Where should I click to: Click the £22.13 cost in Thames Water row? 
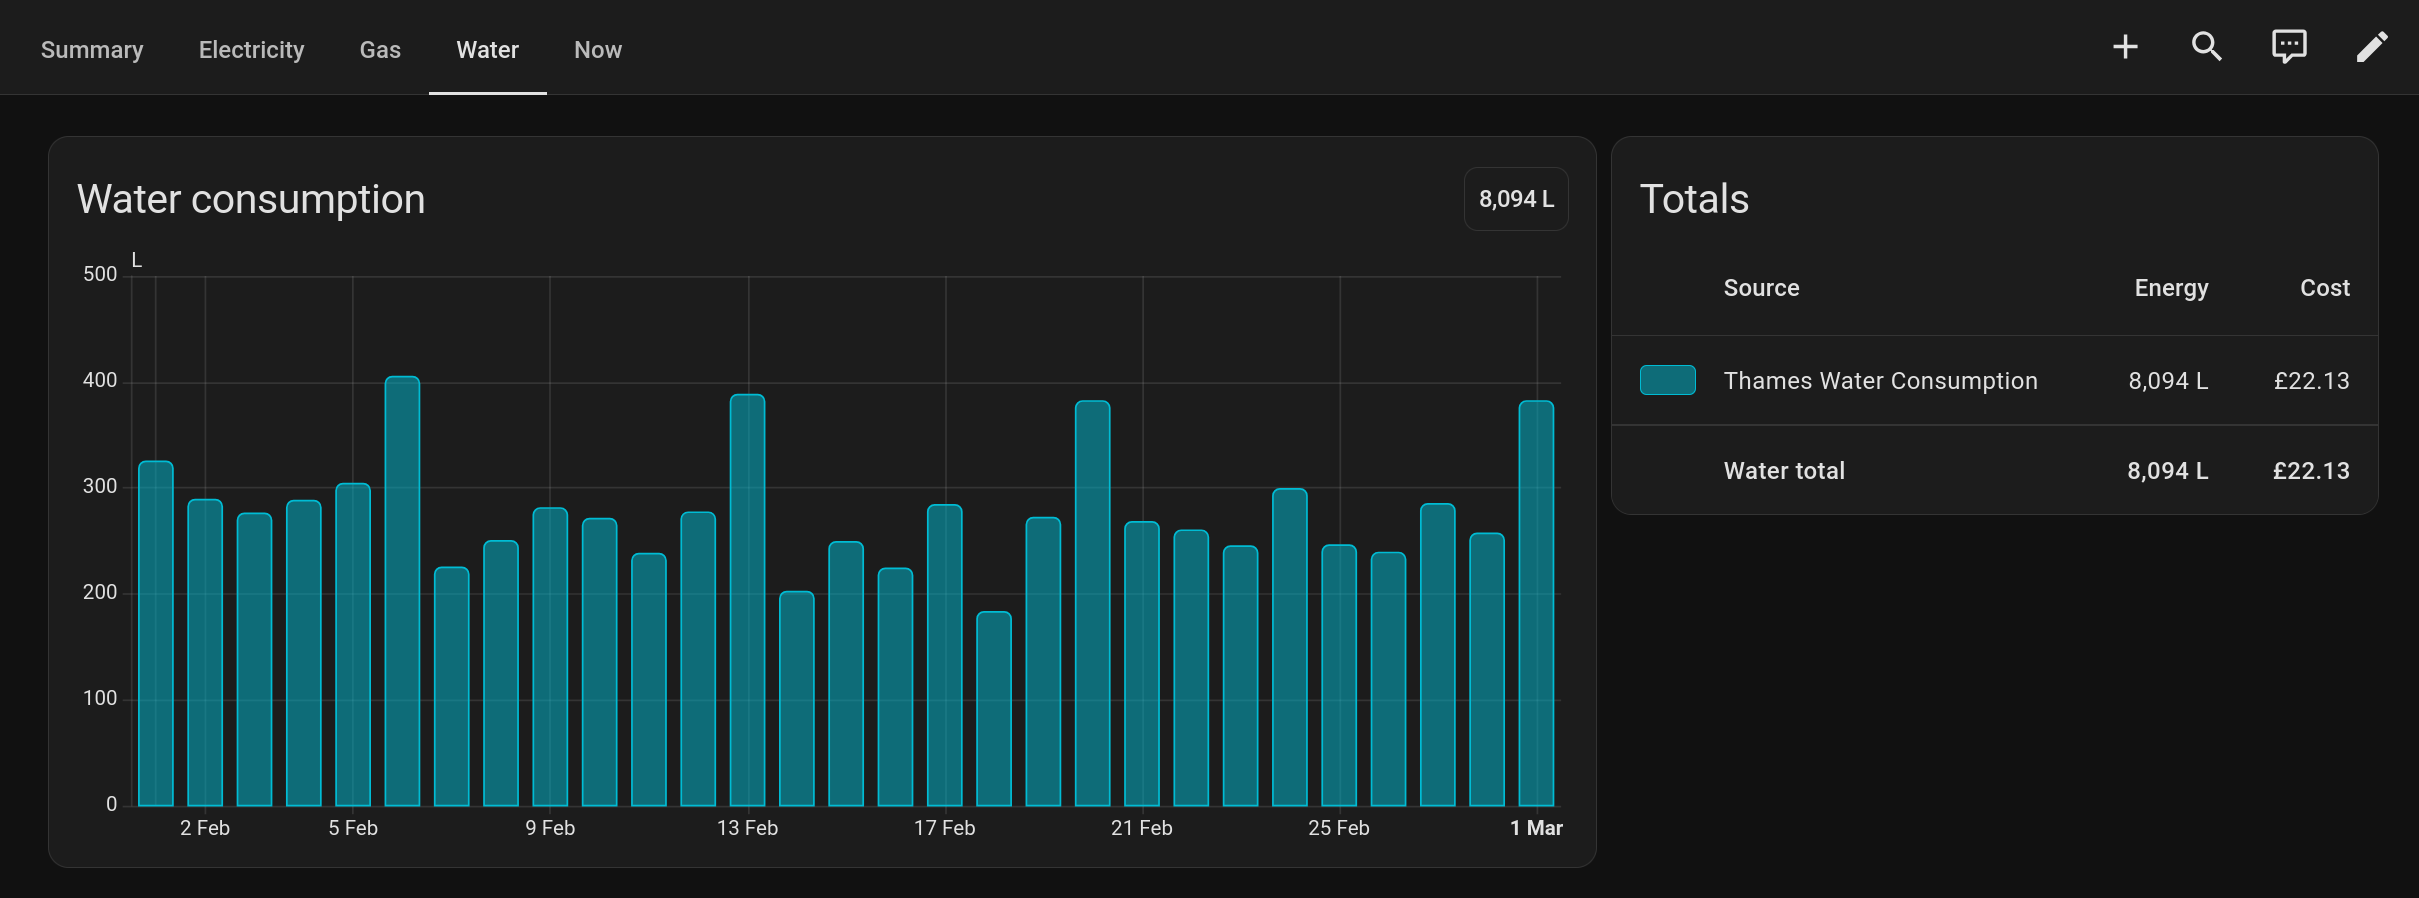[2311, 381]
